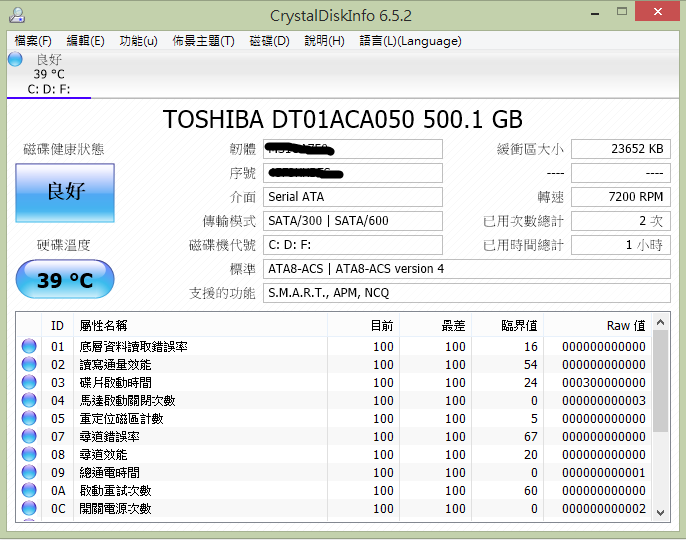Select the 底層資料讀取錯誤率 row
686x540 pixels.
point(334,347)
